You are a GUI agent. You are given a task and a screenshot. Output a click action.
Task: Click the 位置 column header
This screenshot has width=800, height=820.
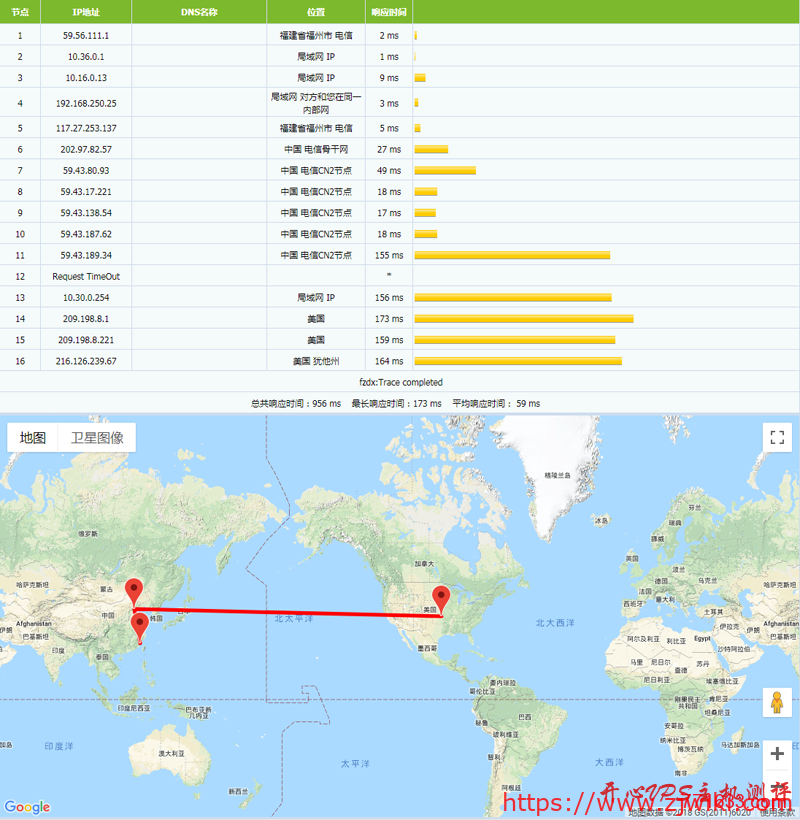click(x=316, y=12)
